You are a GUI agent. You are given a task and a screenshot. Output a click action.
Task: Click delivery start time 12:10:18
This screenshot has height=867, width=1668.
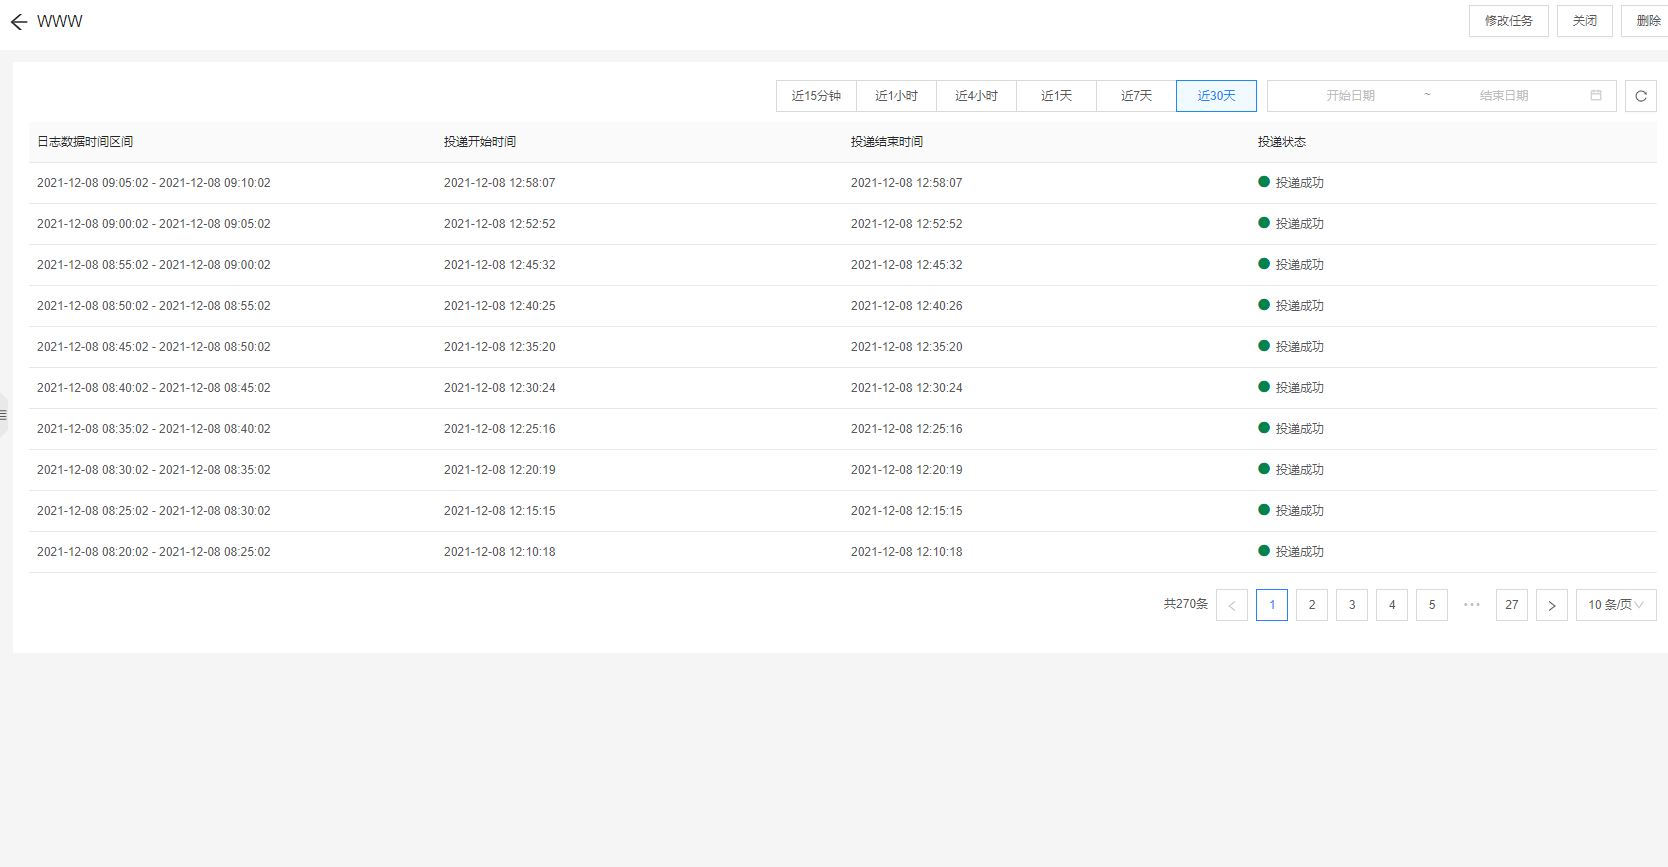click(x=500, y=552)
